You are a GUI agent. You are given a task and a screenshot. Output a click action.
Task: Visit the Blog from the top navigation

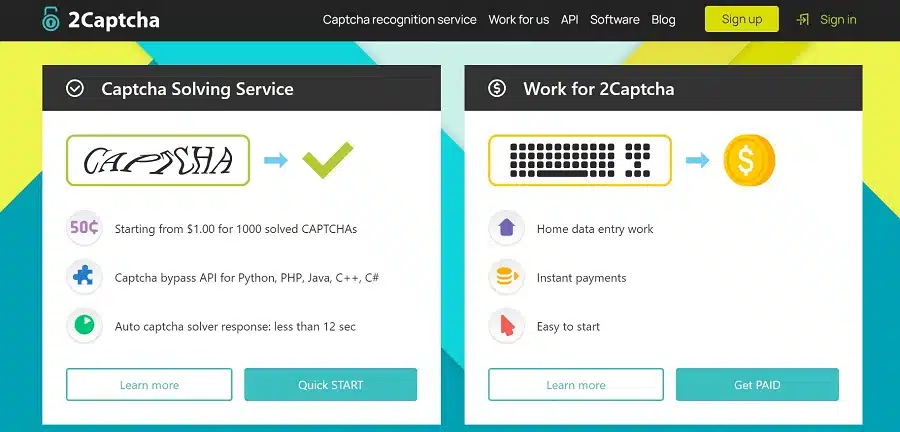[x=663, y=20]
